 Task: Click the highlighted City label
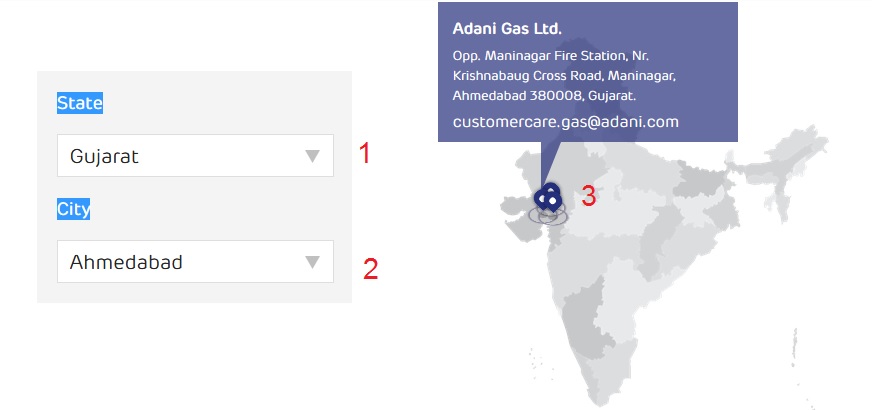pos(73,210)
